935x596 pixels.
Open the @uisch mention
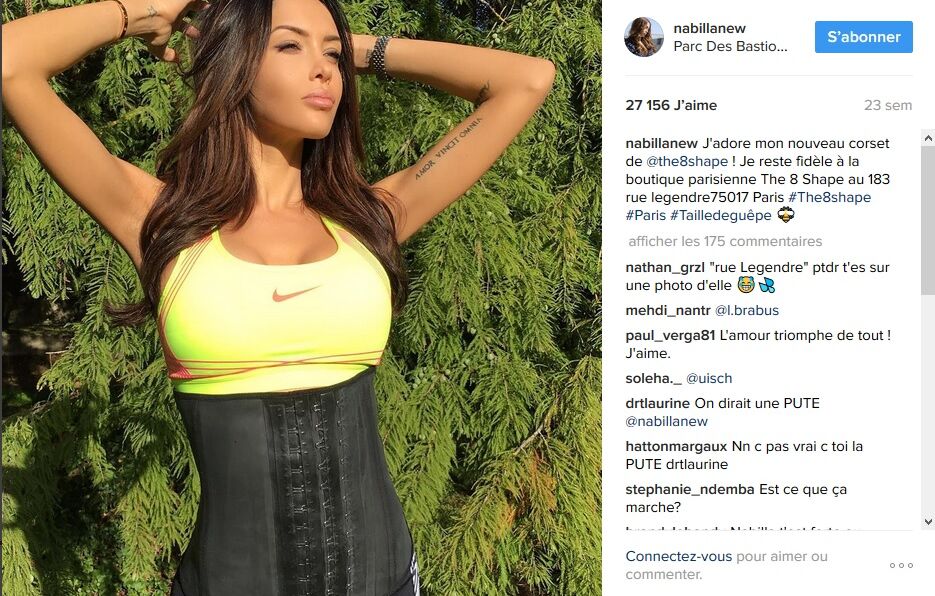click(x=709, y=378)
